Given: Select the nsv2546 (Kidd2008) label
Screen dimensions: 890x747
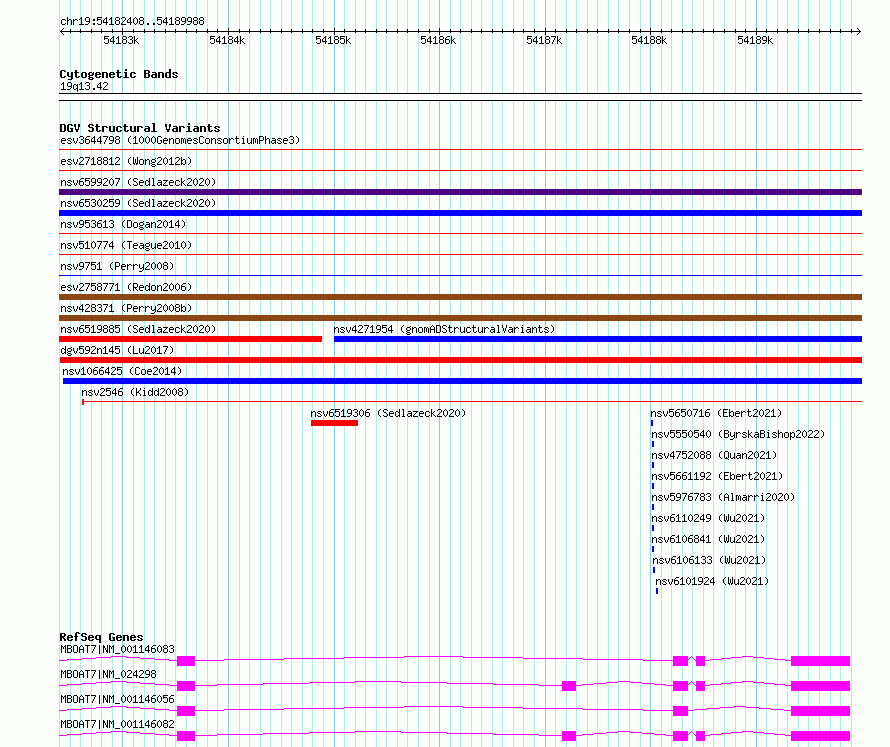Looking at the screenshot, I should click(135, 392).
